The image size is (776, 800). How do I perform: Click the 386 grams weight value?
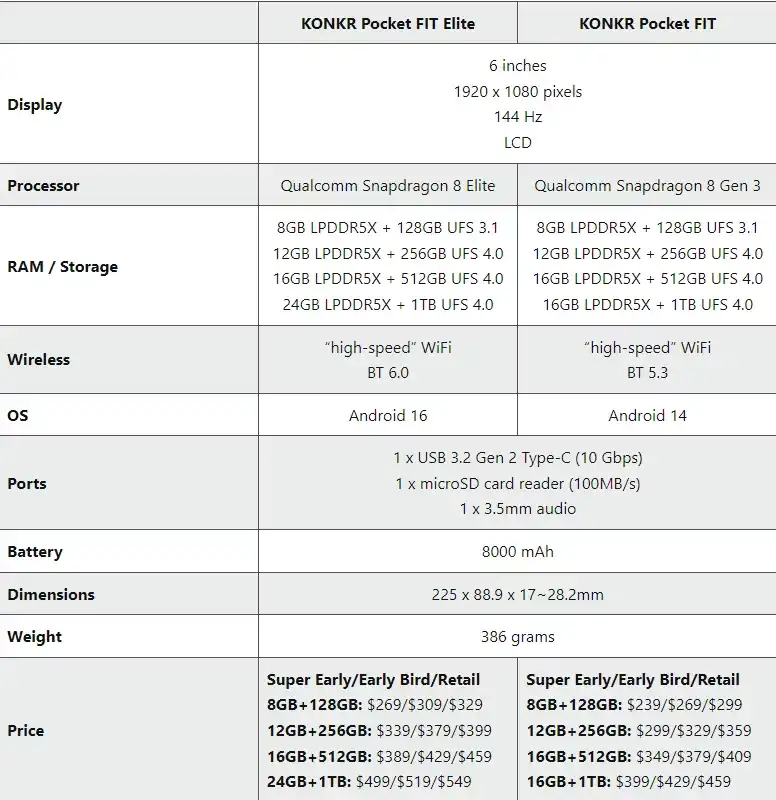point(517,636)
